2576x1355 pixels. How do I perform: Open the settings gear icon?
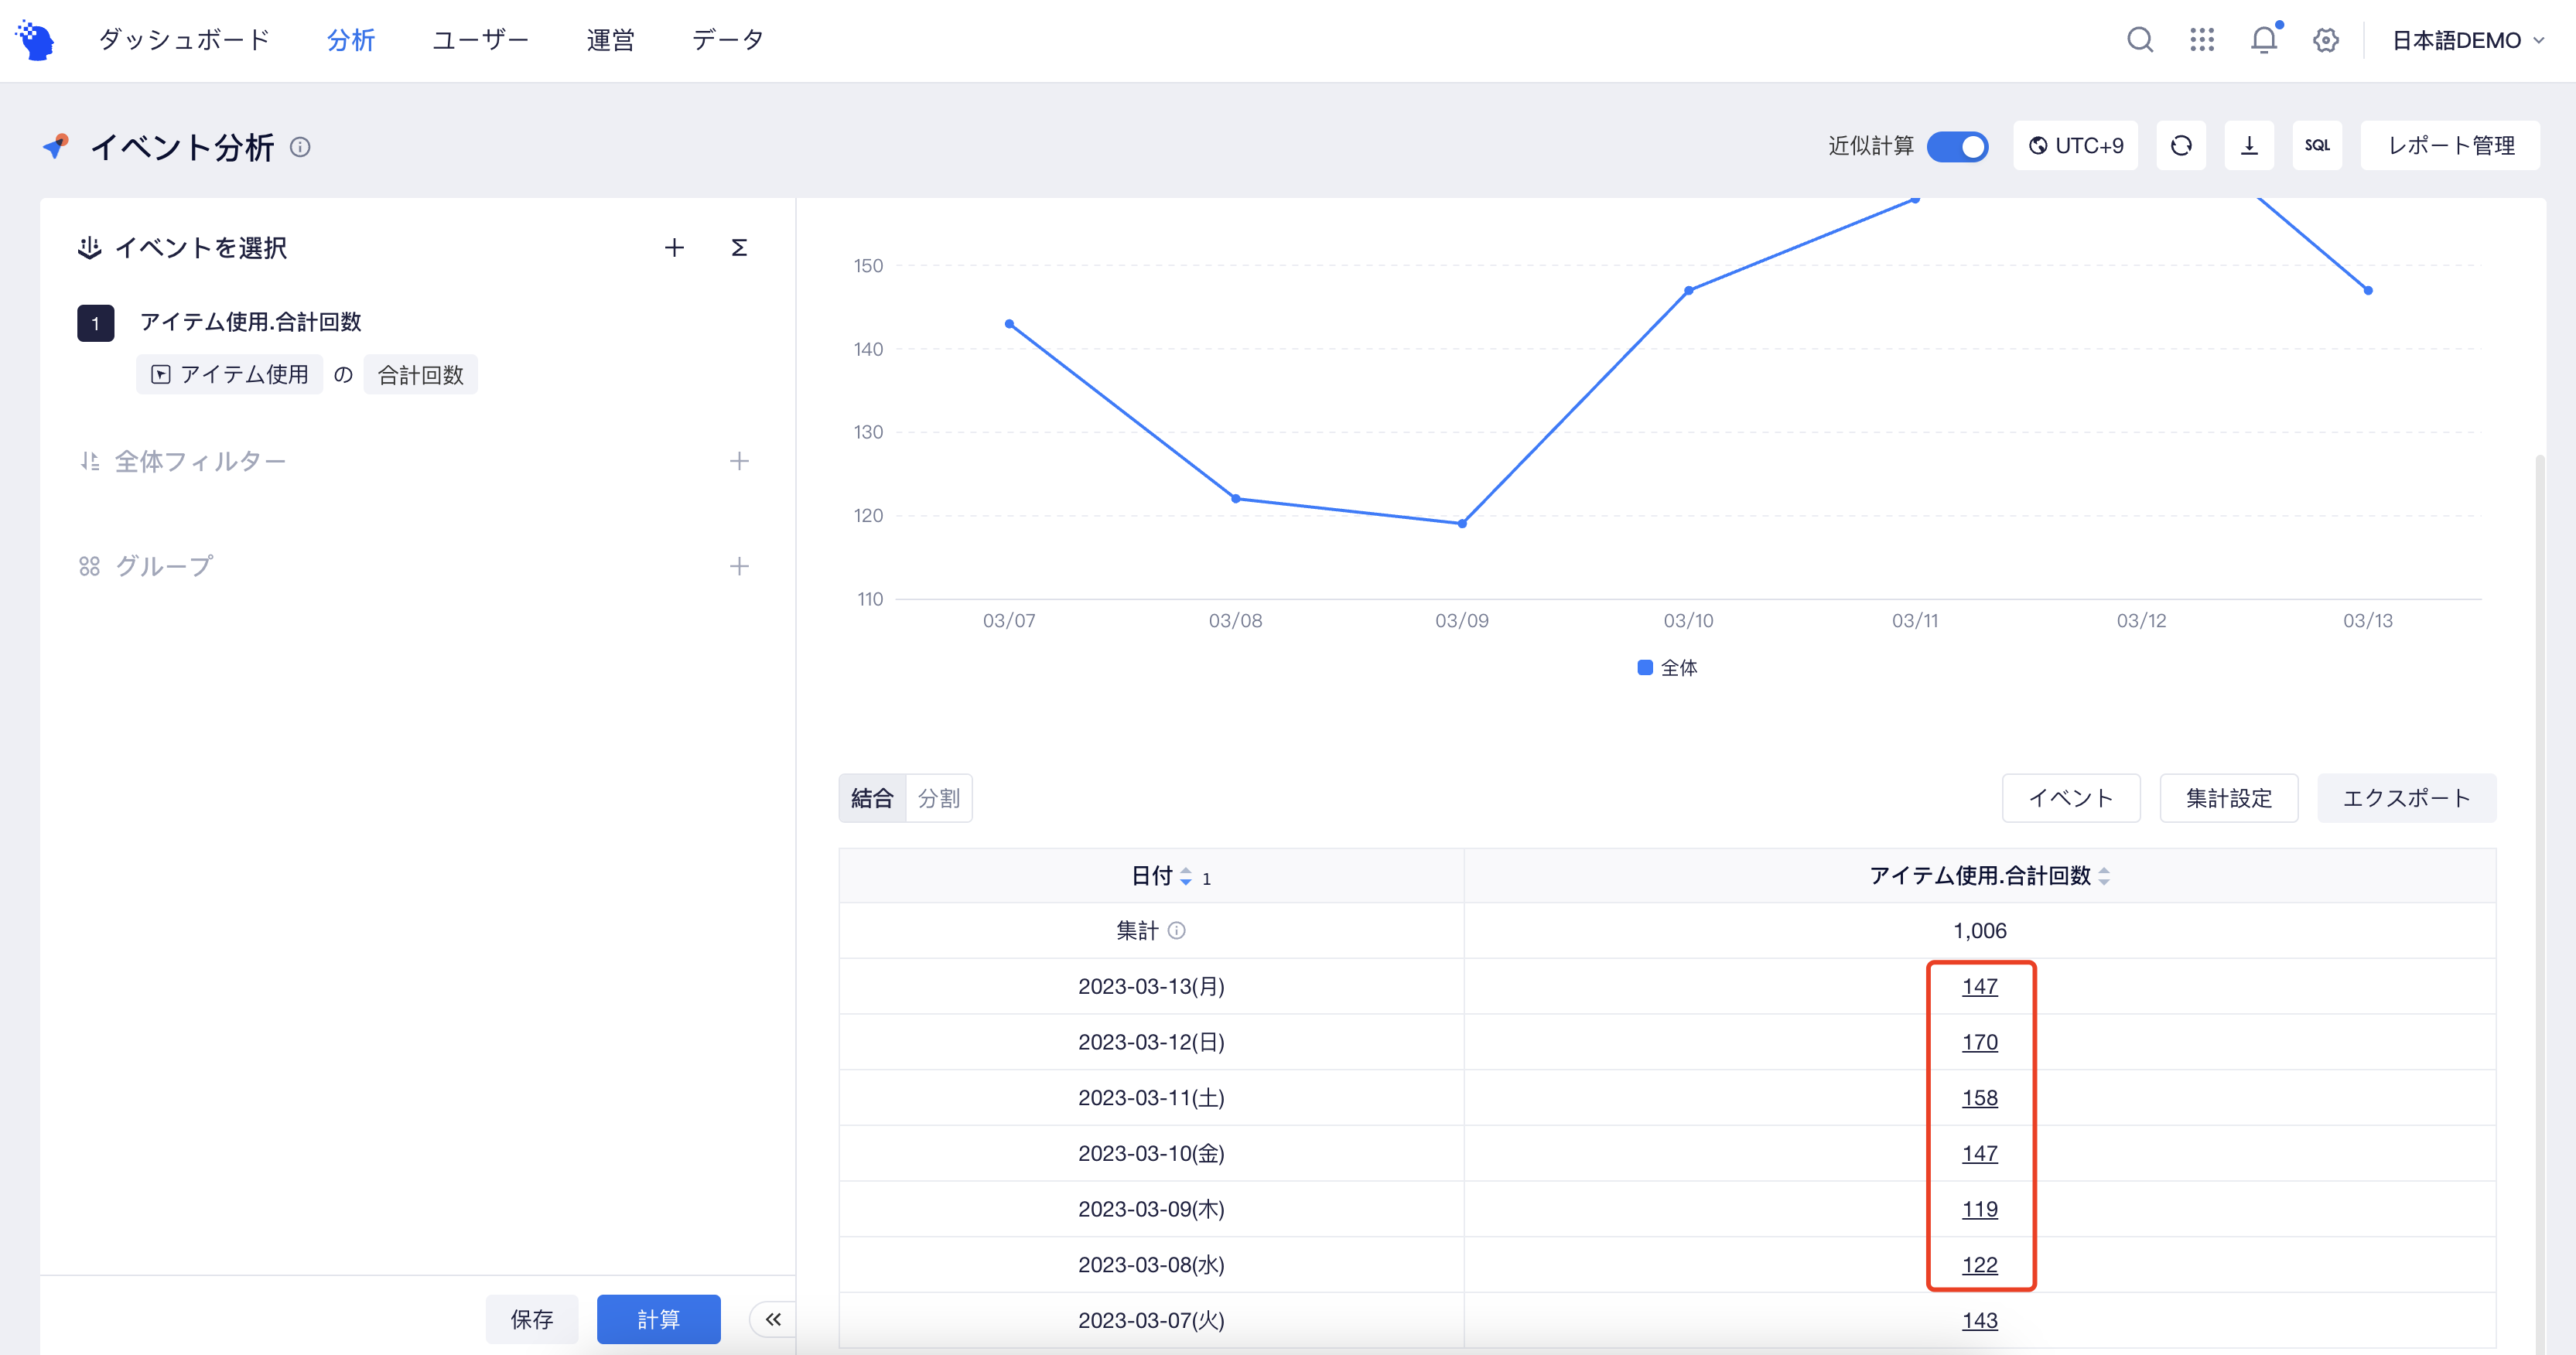coord(2326,40)
